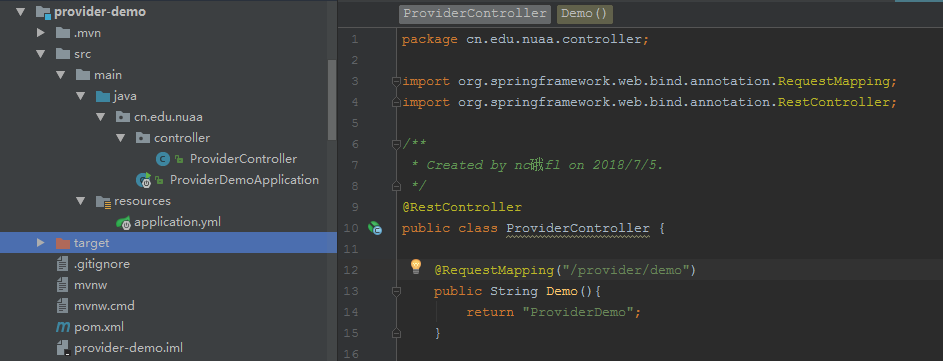Click the "/provider/demo" mapping string

(625, 270)
